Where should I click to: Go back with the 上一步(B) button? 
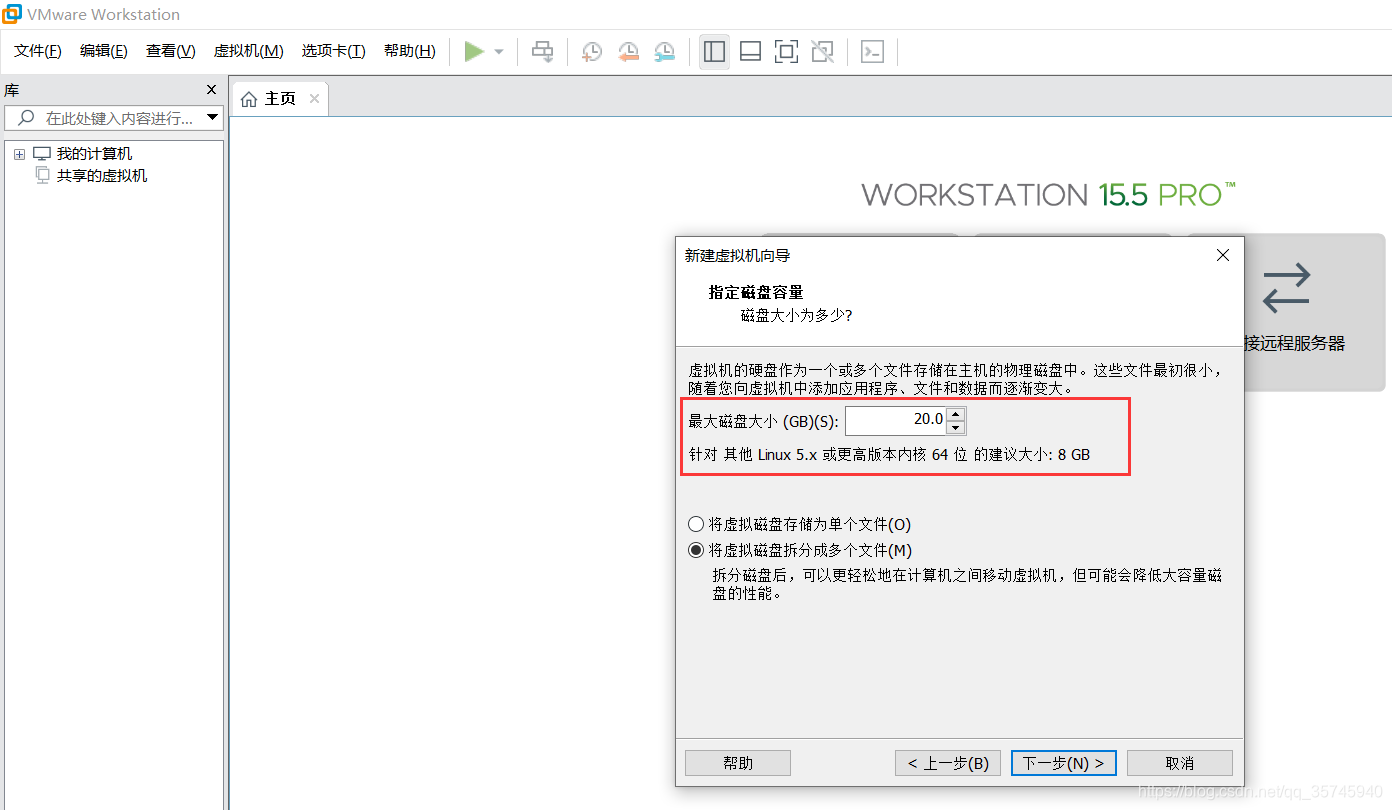[948, 763]
